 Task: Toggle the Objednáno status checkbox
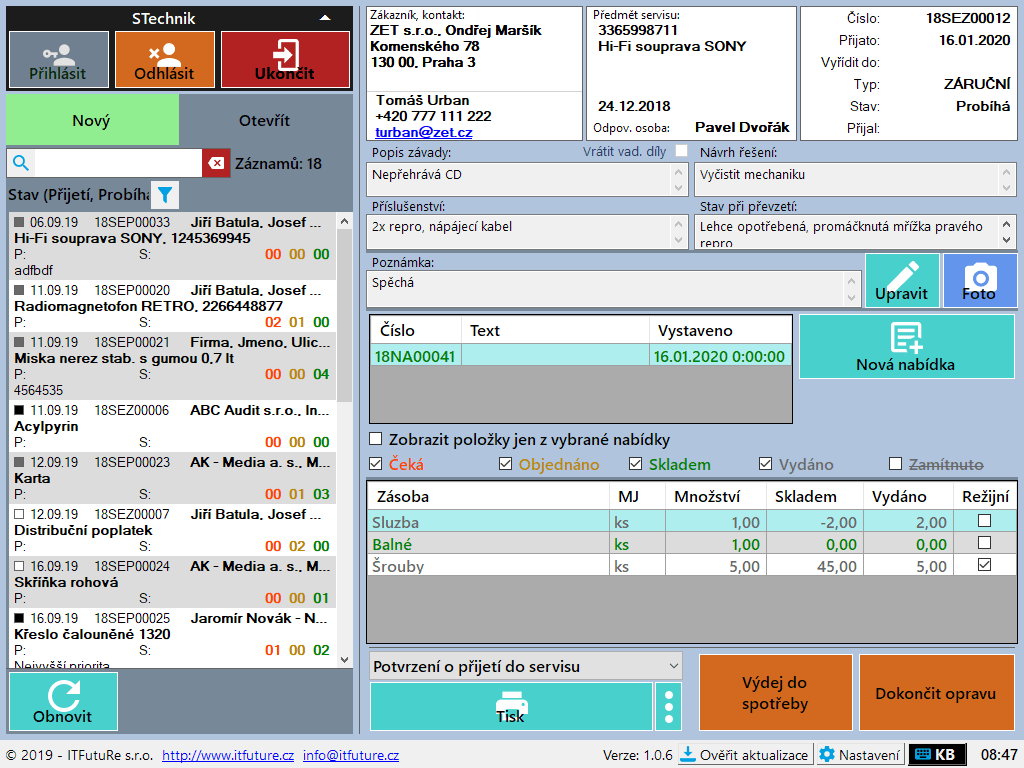(505, 464)
